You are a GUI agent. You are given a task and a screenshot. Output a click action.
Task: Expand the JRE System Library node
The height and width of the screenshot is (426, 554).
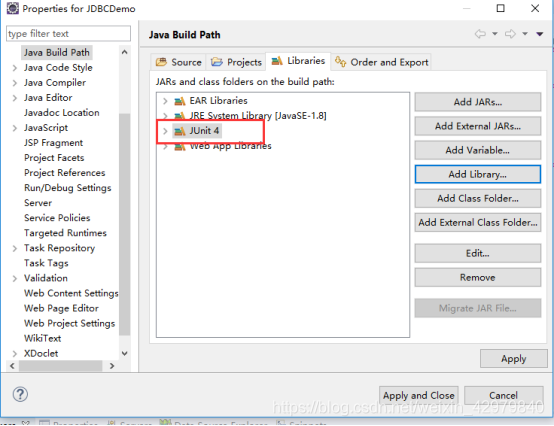165,116
